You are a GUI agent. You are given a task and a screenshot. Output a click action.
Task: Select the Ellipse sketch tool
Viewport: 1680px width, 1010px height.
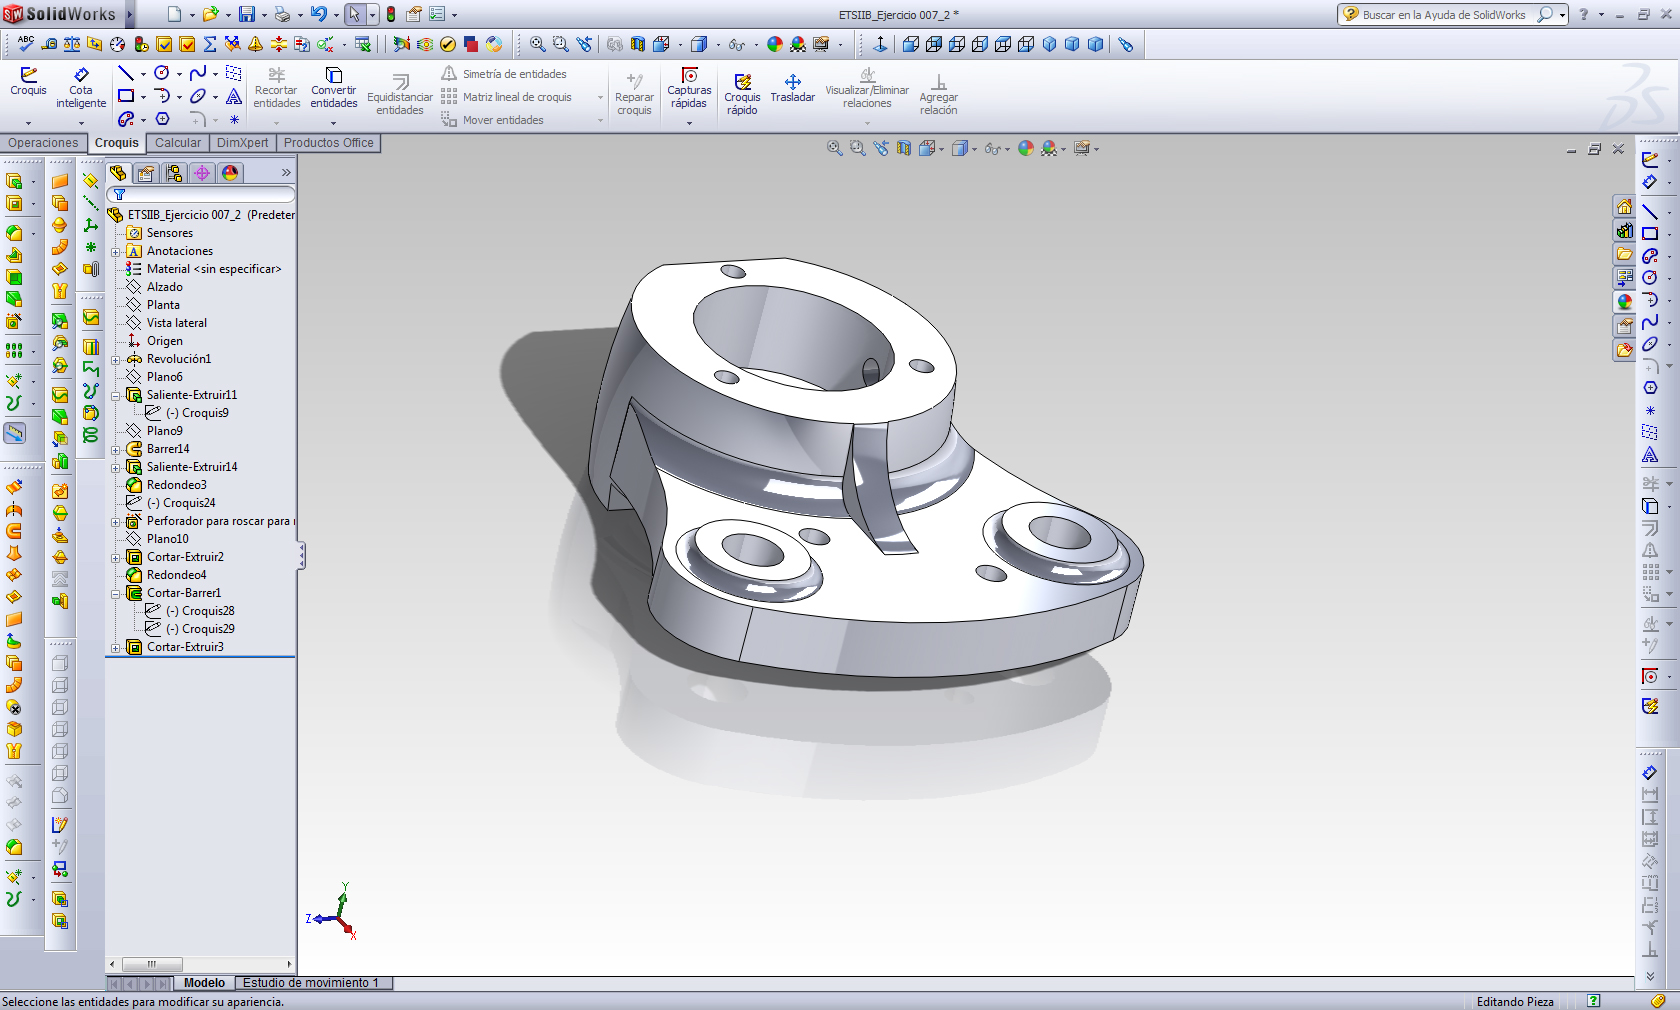(x=198, y=96)
